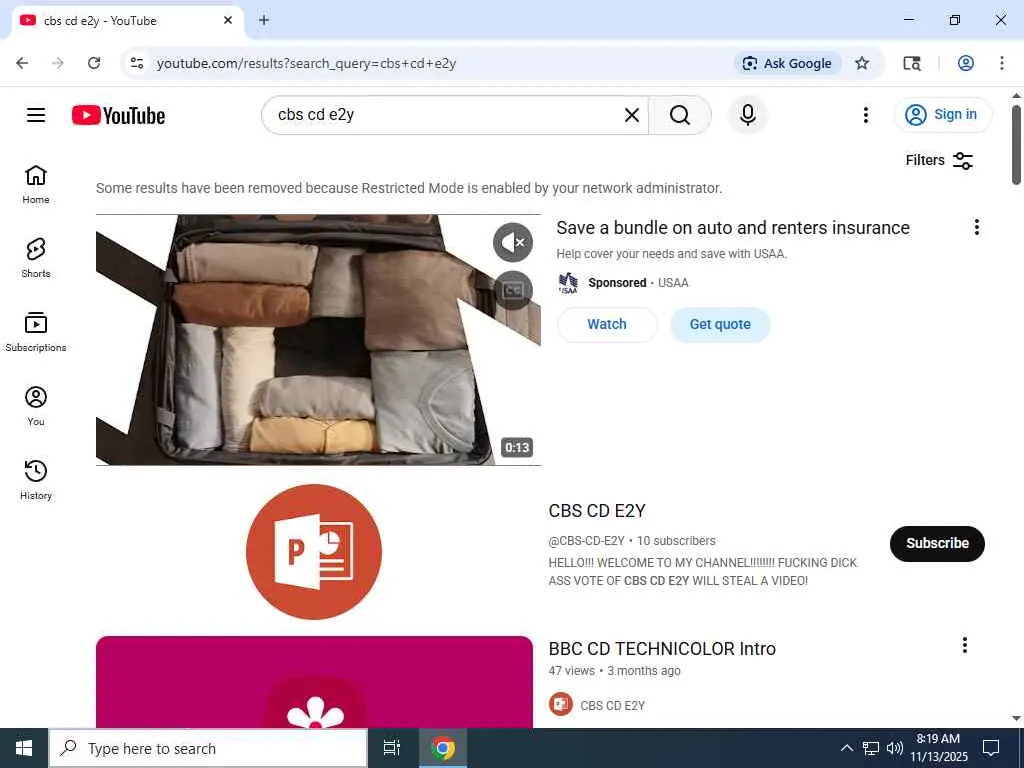
Task: Open more options for BBC CD TECHNICOLOR Intro
Action: click(965, 645)
